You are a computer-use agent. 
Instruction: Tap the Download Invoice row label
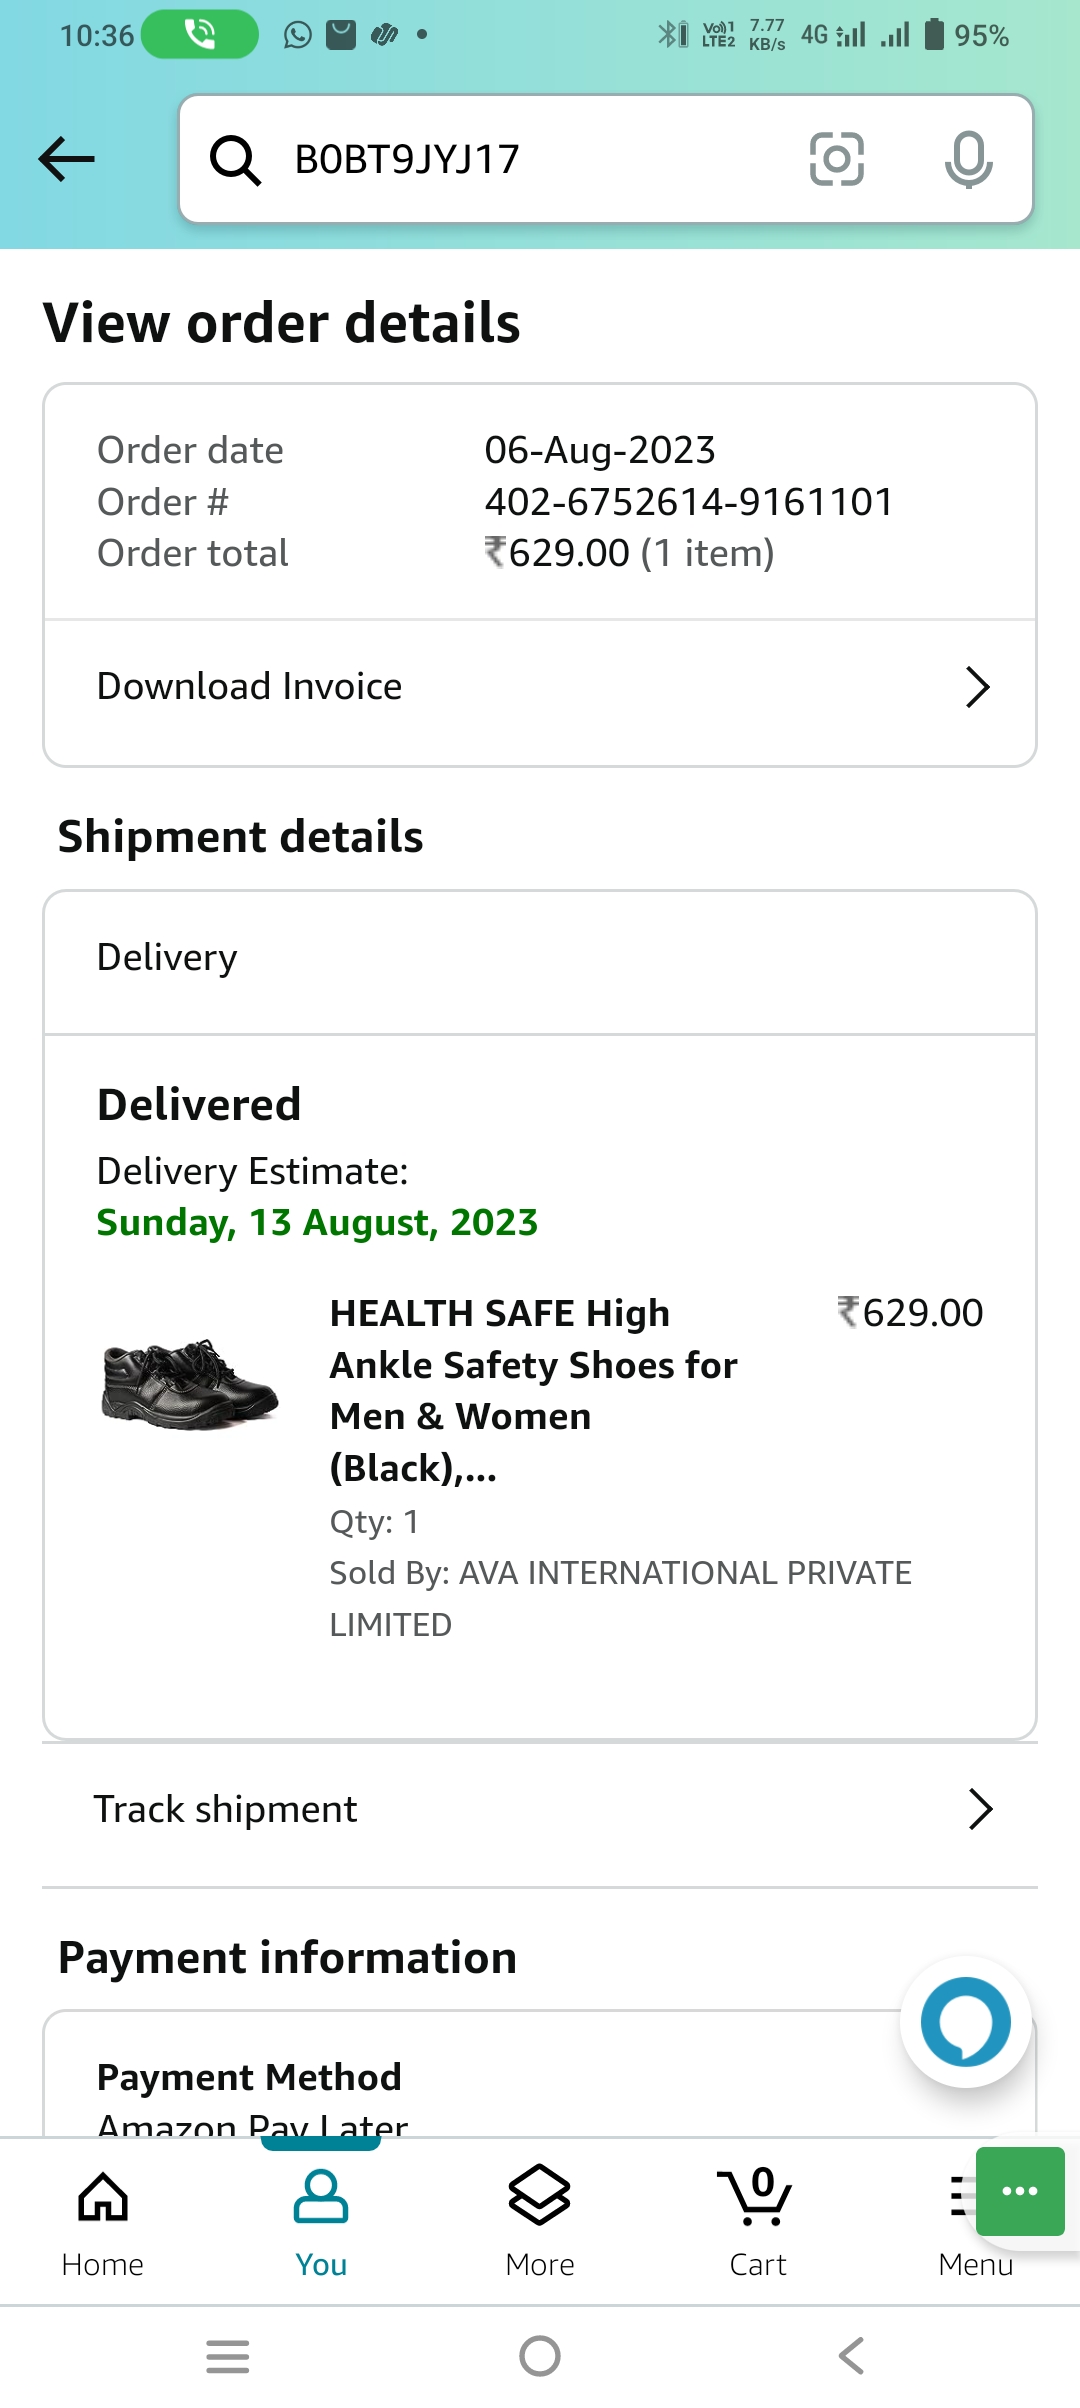[250, 687]
